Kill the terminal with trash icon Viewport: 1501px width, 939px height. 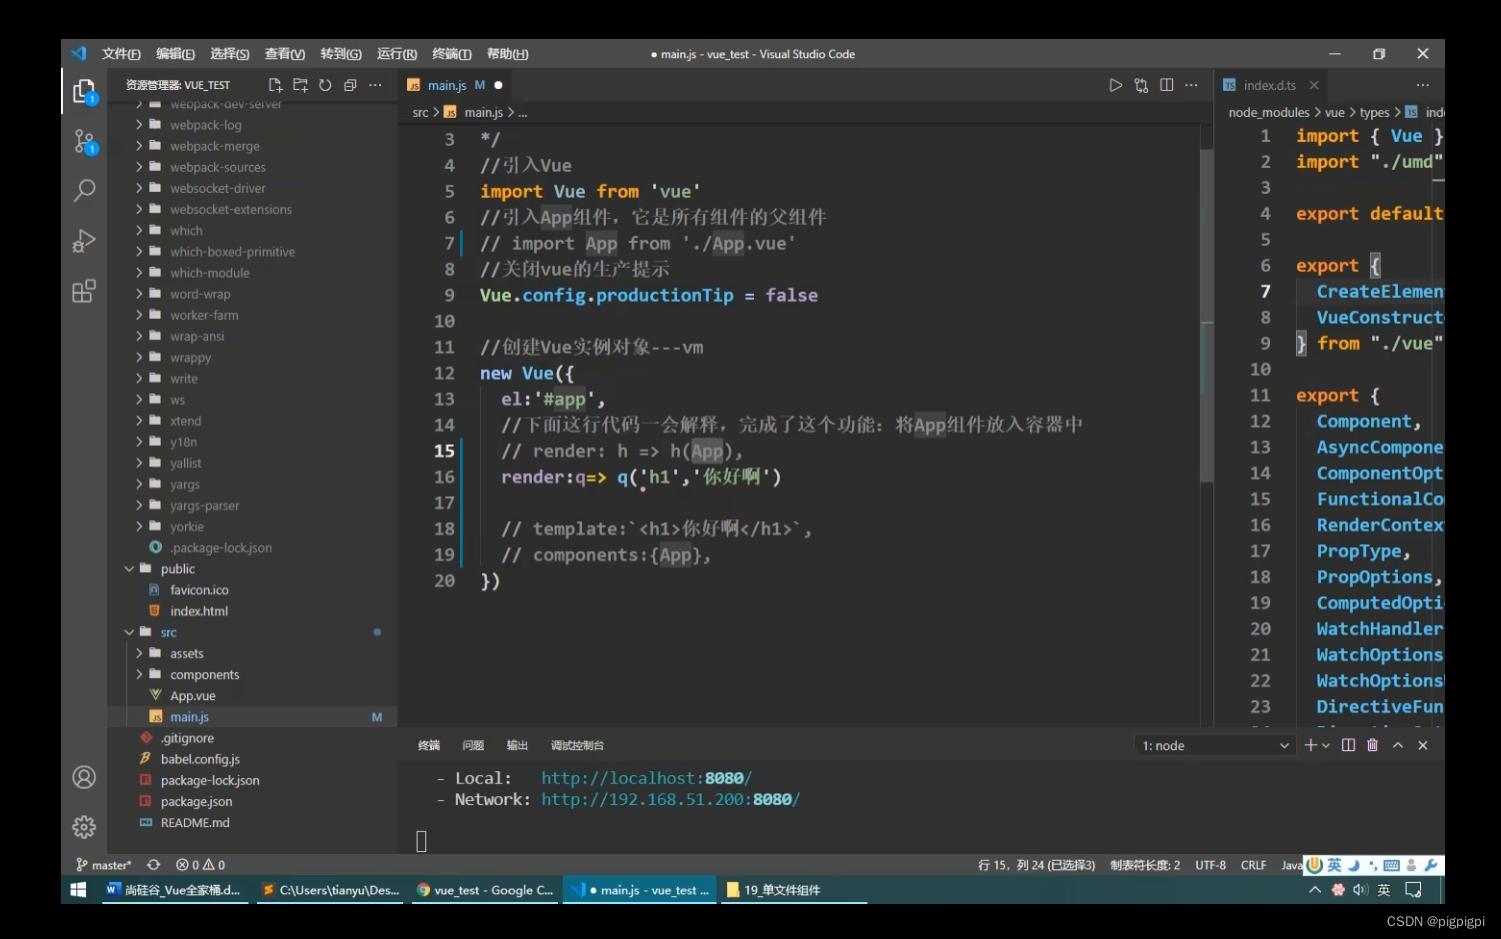coord(1373,745)
